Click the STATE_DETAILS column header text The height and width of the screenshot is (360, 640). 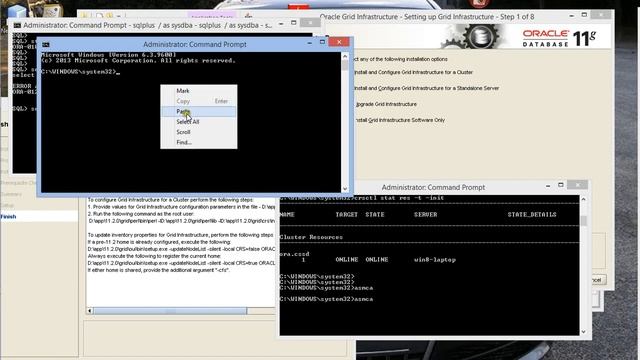pyautogui.click(x=532, y=215)
